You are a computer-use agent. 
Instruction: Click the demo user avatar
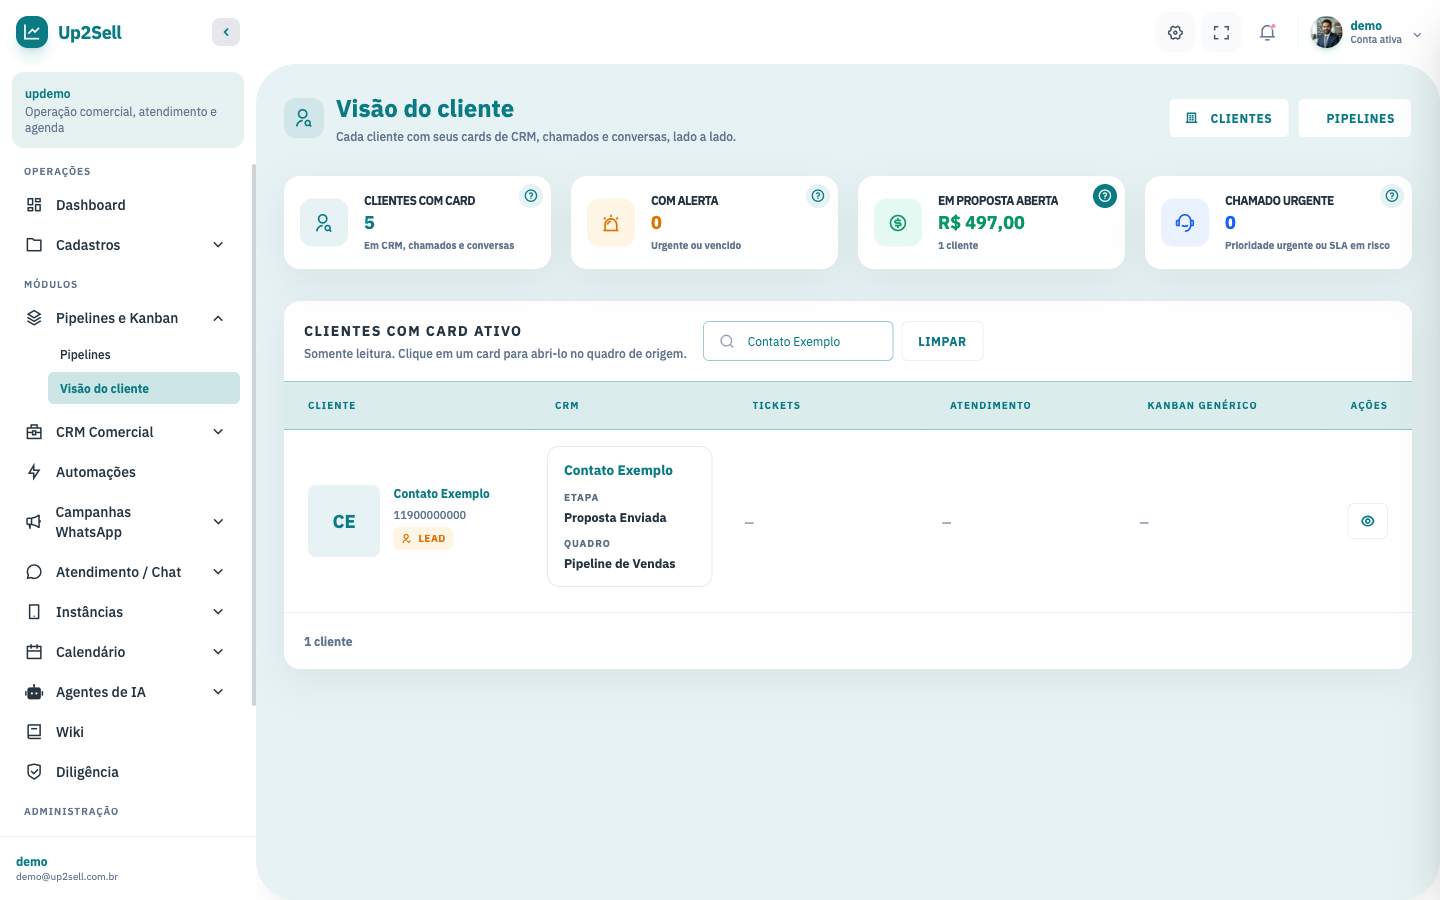click(1327, 32)
